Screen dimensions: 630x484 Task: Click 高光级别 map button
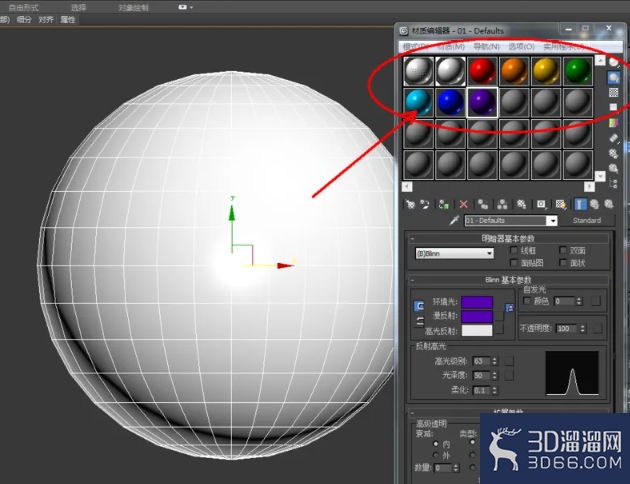509,361
